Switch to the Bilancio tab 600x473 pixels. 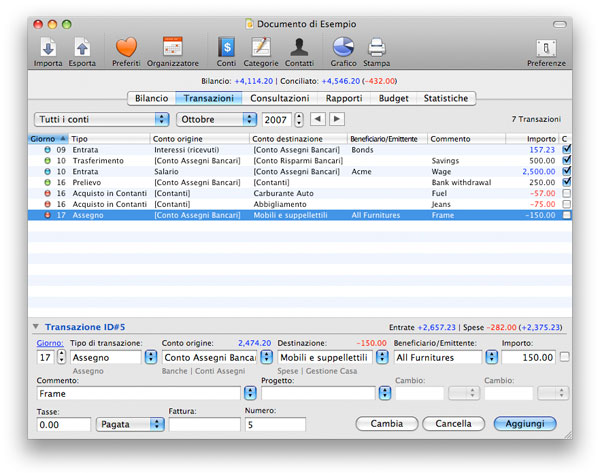[x=151, y=98]
